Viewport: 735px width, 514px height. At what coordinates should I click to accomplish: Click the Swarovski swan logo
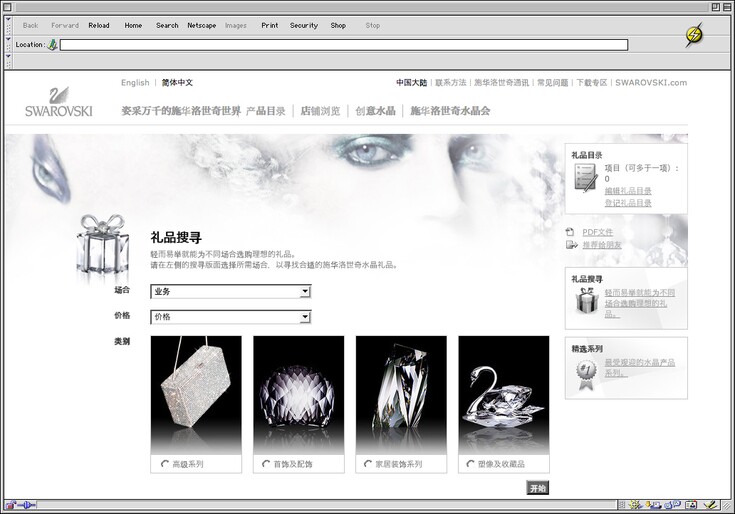tap(59, 102)
